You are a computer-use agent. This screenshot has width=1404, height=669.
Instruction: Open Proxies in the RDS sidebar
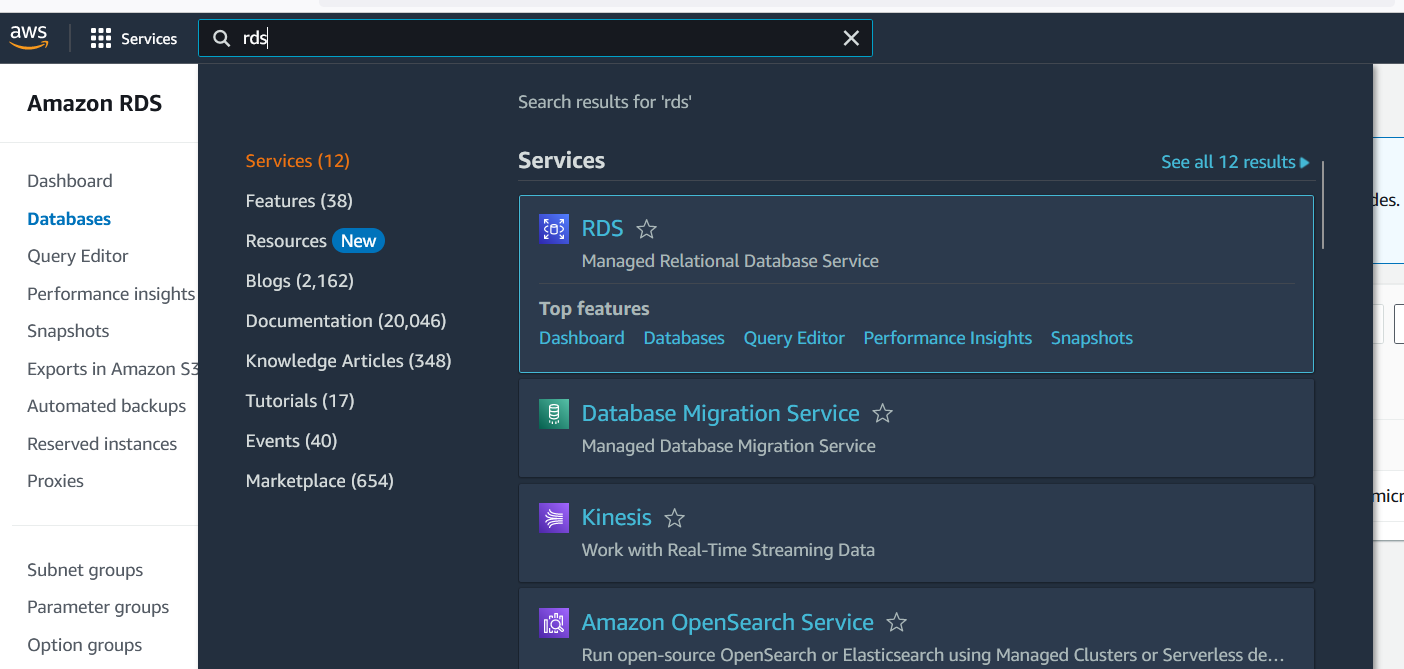coord(56,481)
